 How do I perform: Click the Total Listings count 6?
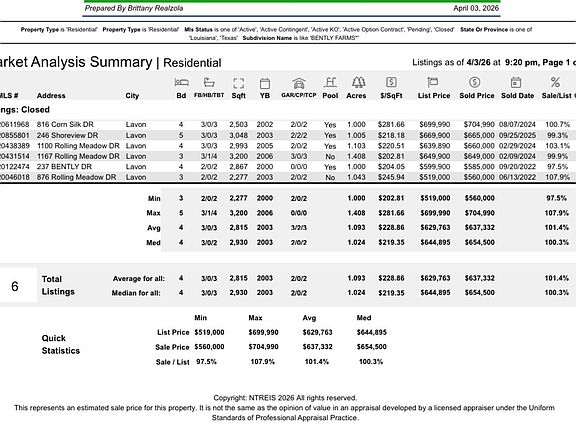click(x=15, y=286)
